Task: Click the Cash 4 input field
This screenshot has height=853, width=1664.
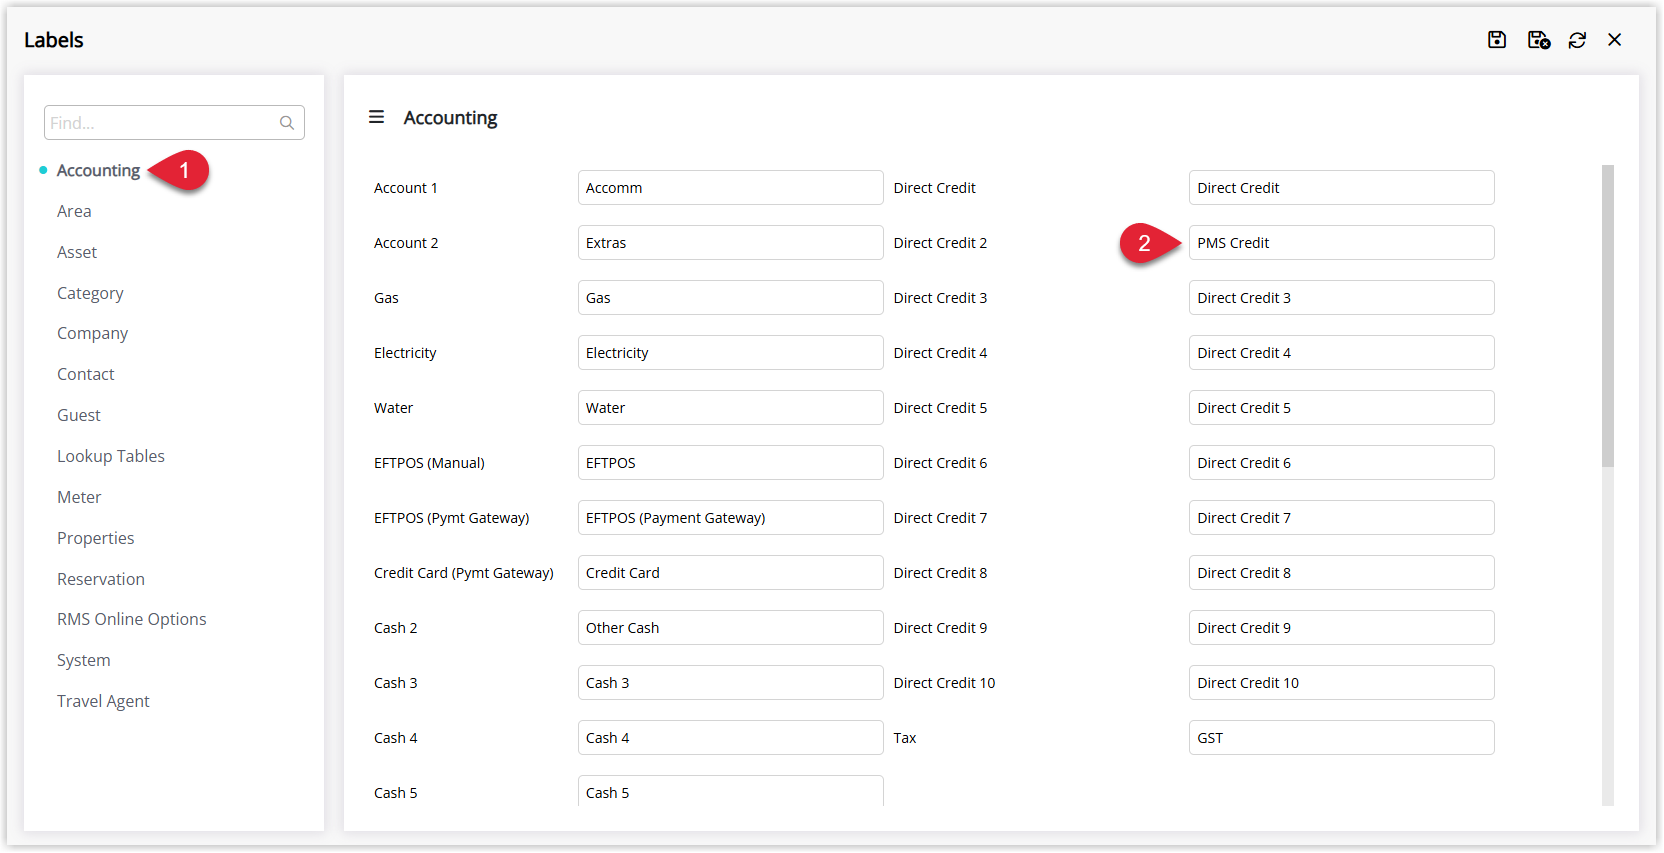Action: click(x=730, y=738)
